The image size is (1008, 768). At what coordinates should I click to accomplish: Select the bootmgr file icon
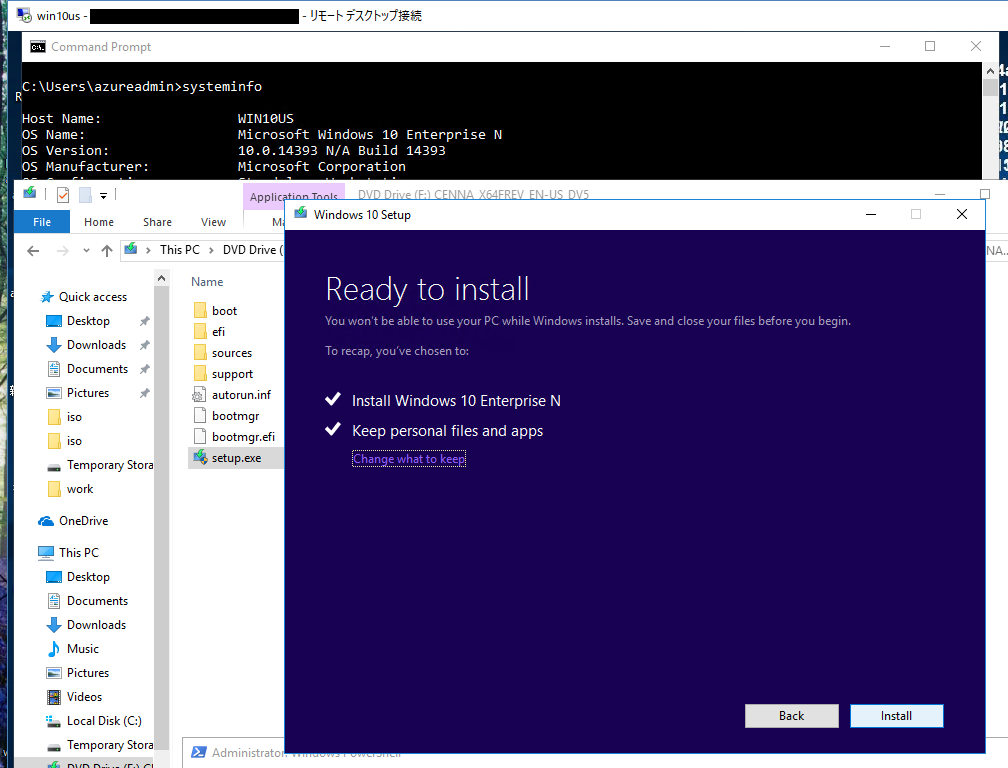(200, 416)
